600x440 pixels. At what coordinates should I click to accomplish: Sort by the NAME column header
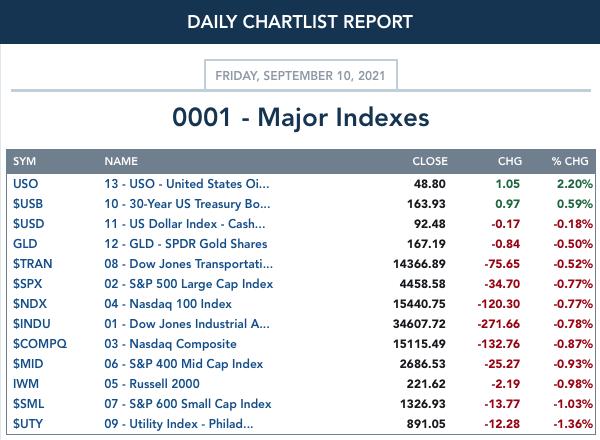click(x=121, y=161)
